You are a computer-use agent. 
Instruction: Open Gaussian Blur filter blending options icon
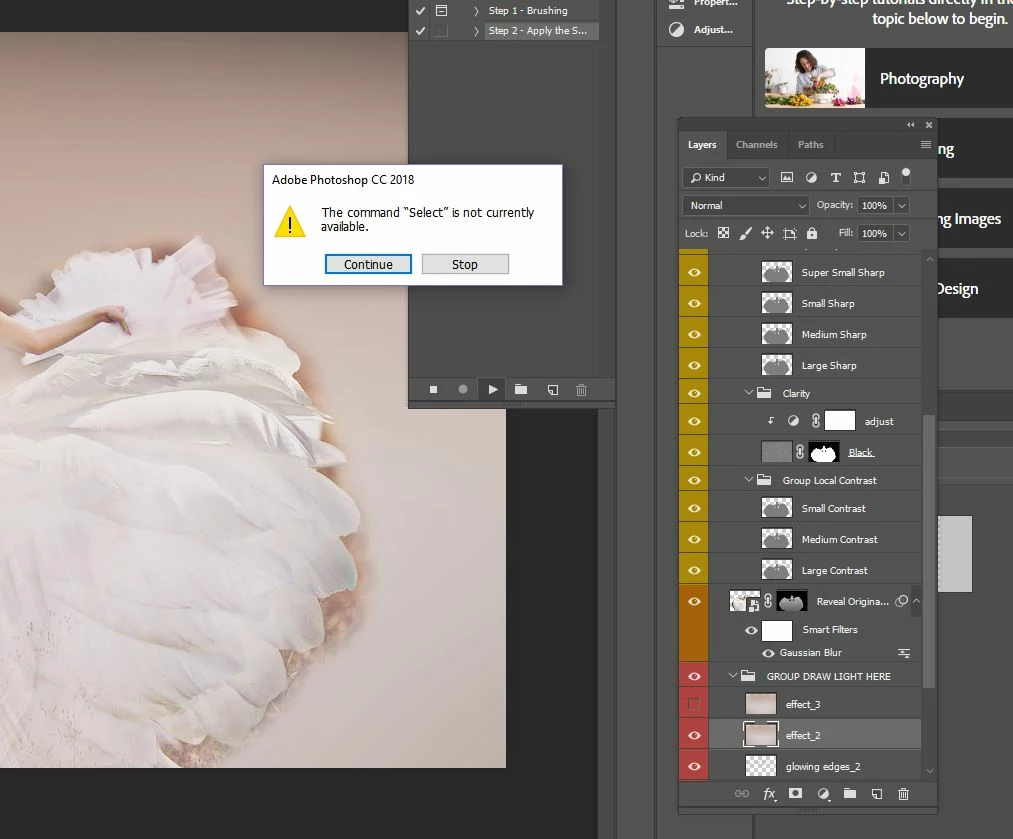904,653
